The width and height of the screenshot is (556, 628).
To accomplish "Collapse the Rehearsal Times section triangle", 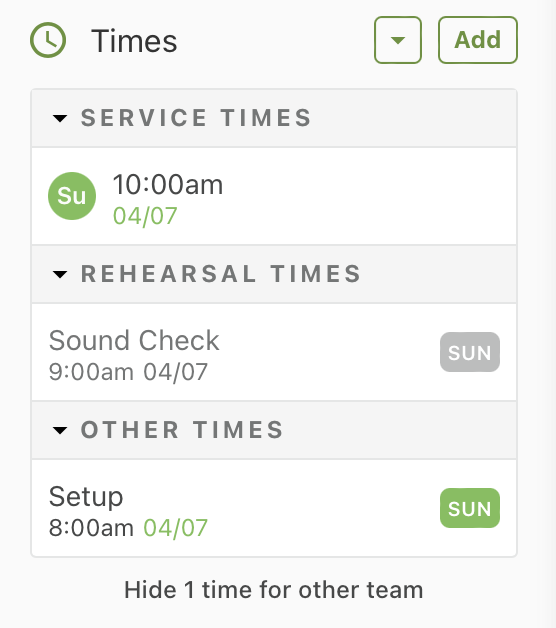I will click(x=60, y=274).
